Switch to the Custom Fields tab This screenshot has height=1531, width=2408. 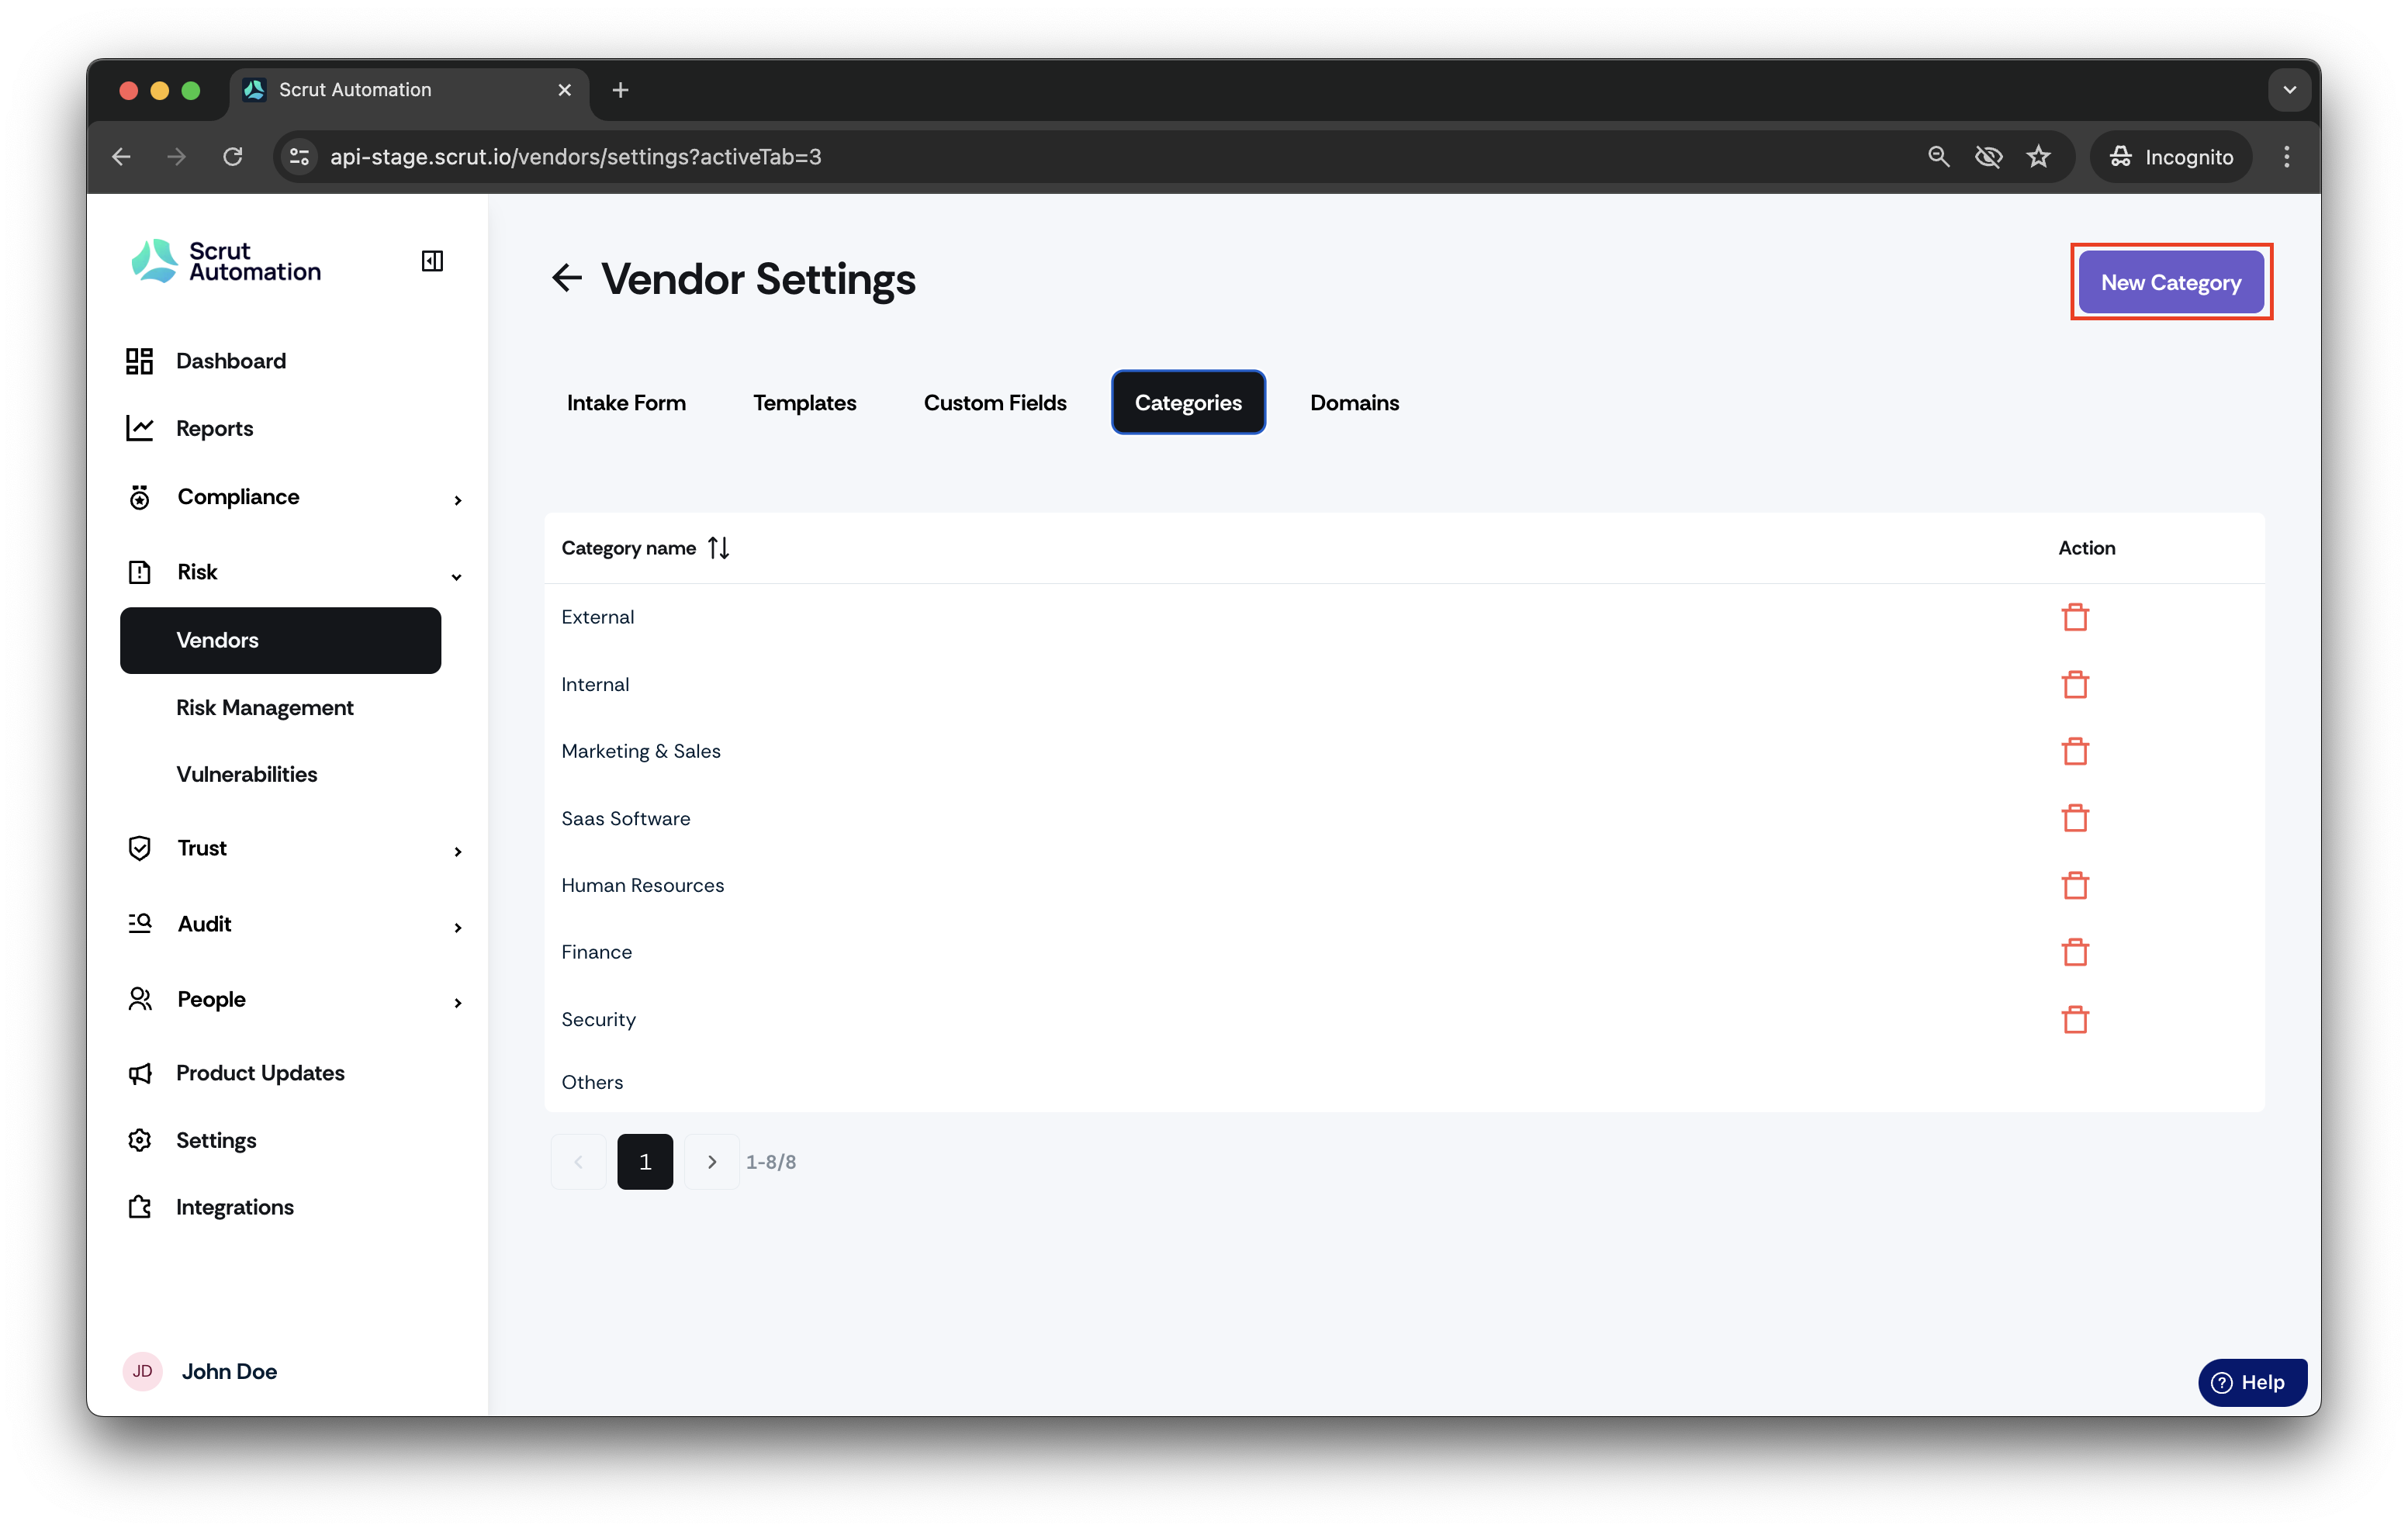995,402
